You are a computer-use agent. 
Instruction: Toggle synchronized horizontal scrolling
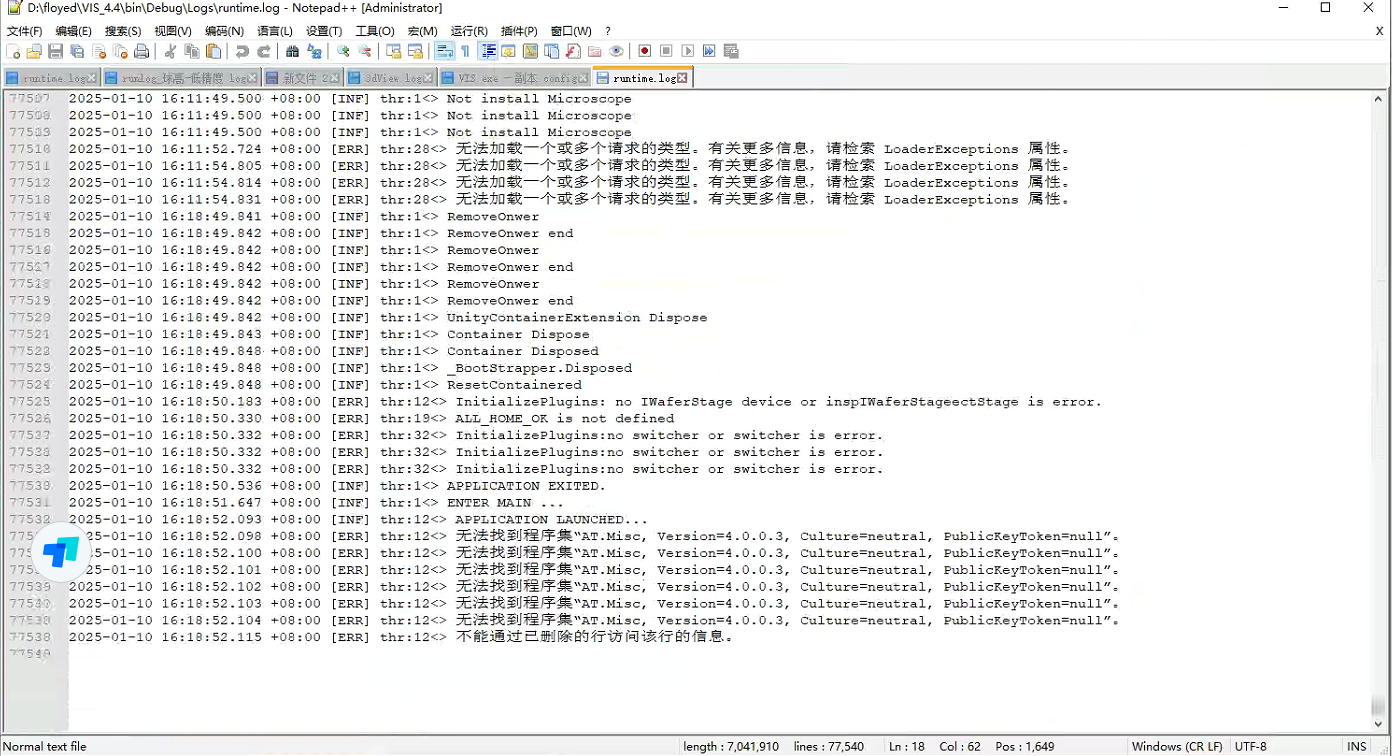(415, 51)
